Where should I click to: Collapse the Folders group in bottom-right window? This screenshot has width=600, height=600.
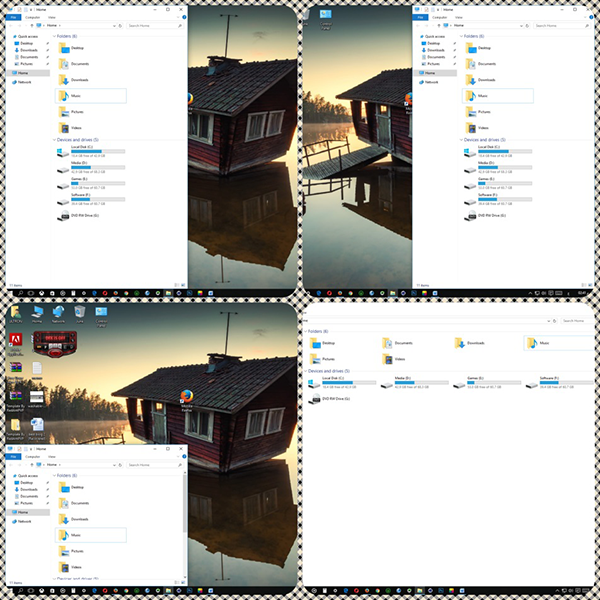tap(305, 331)
